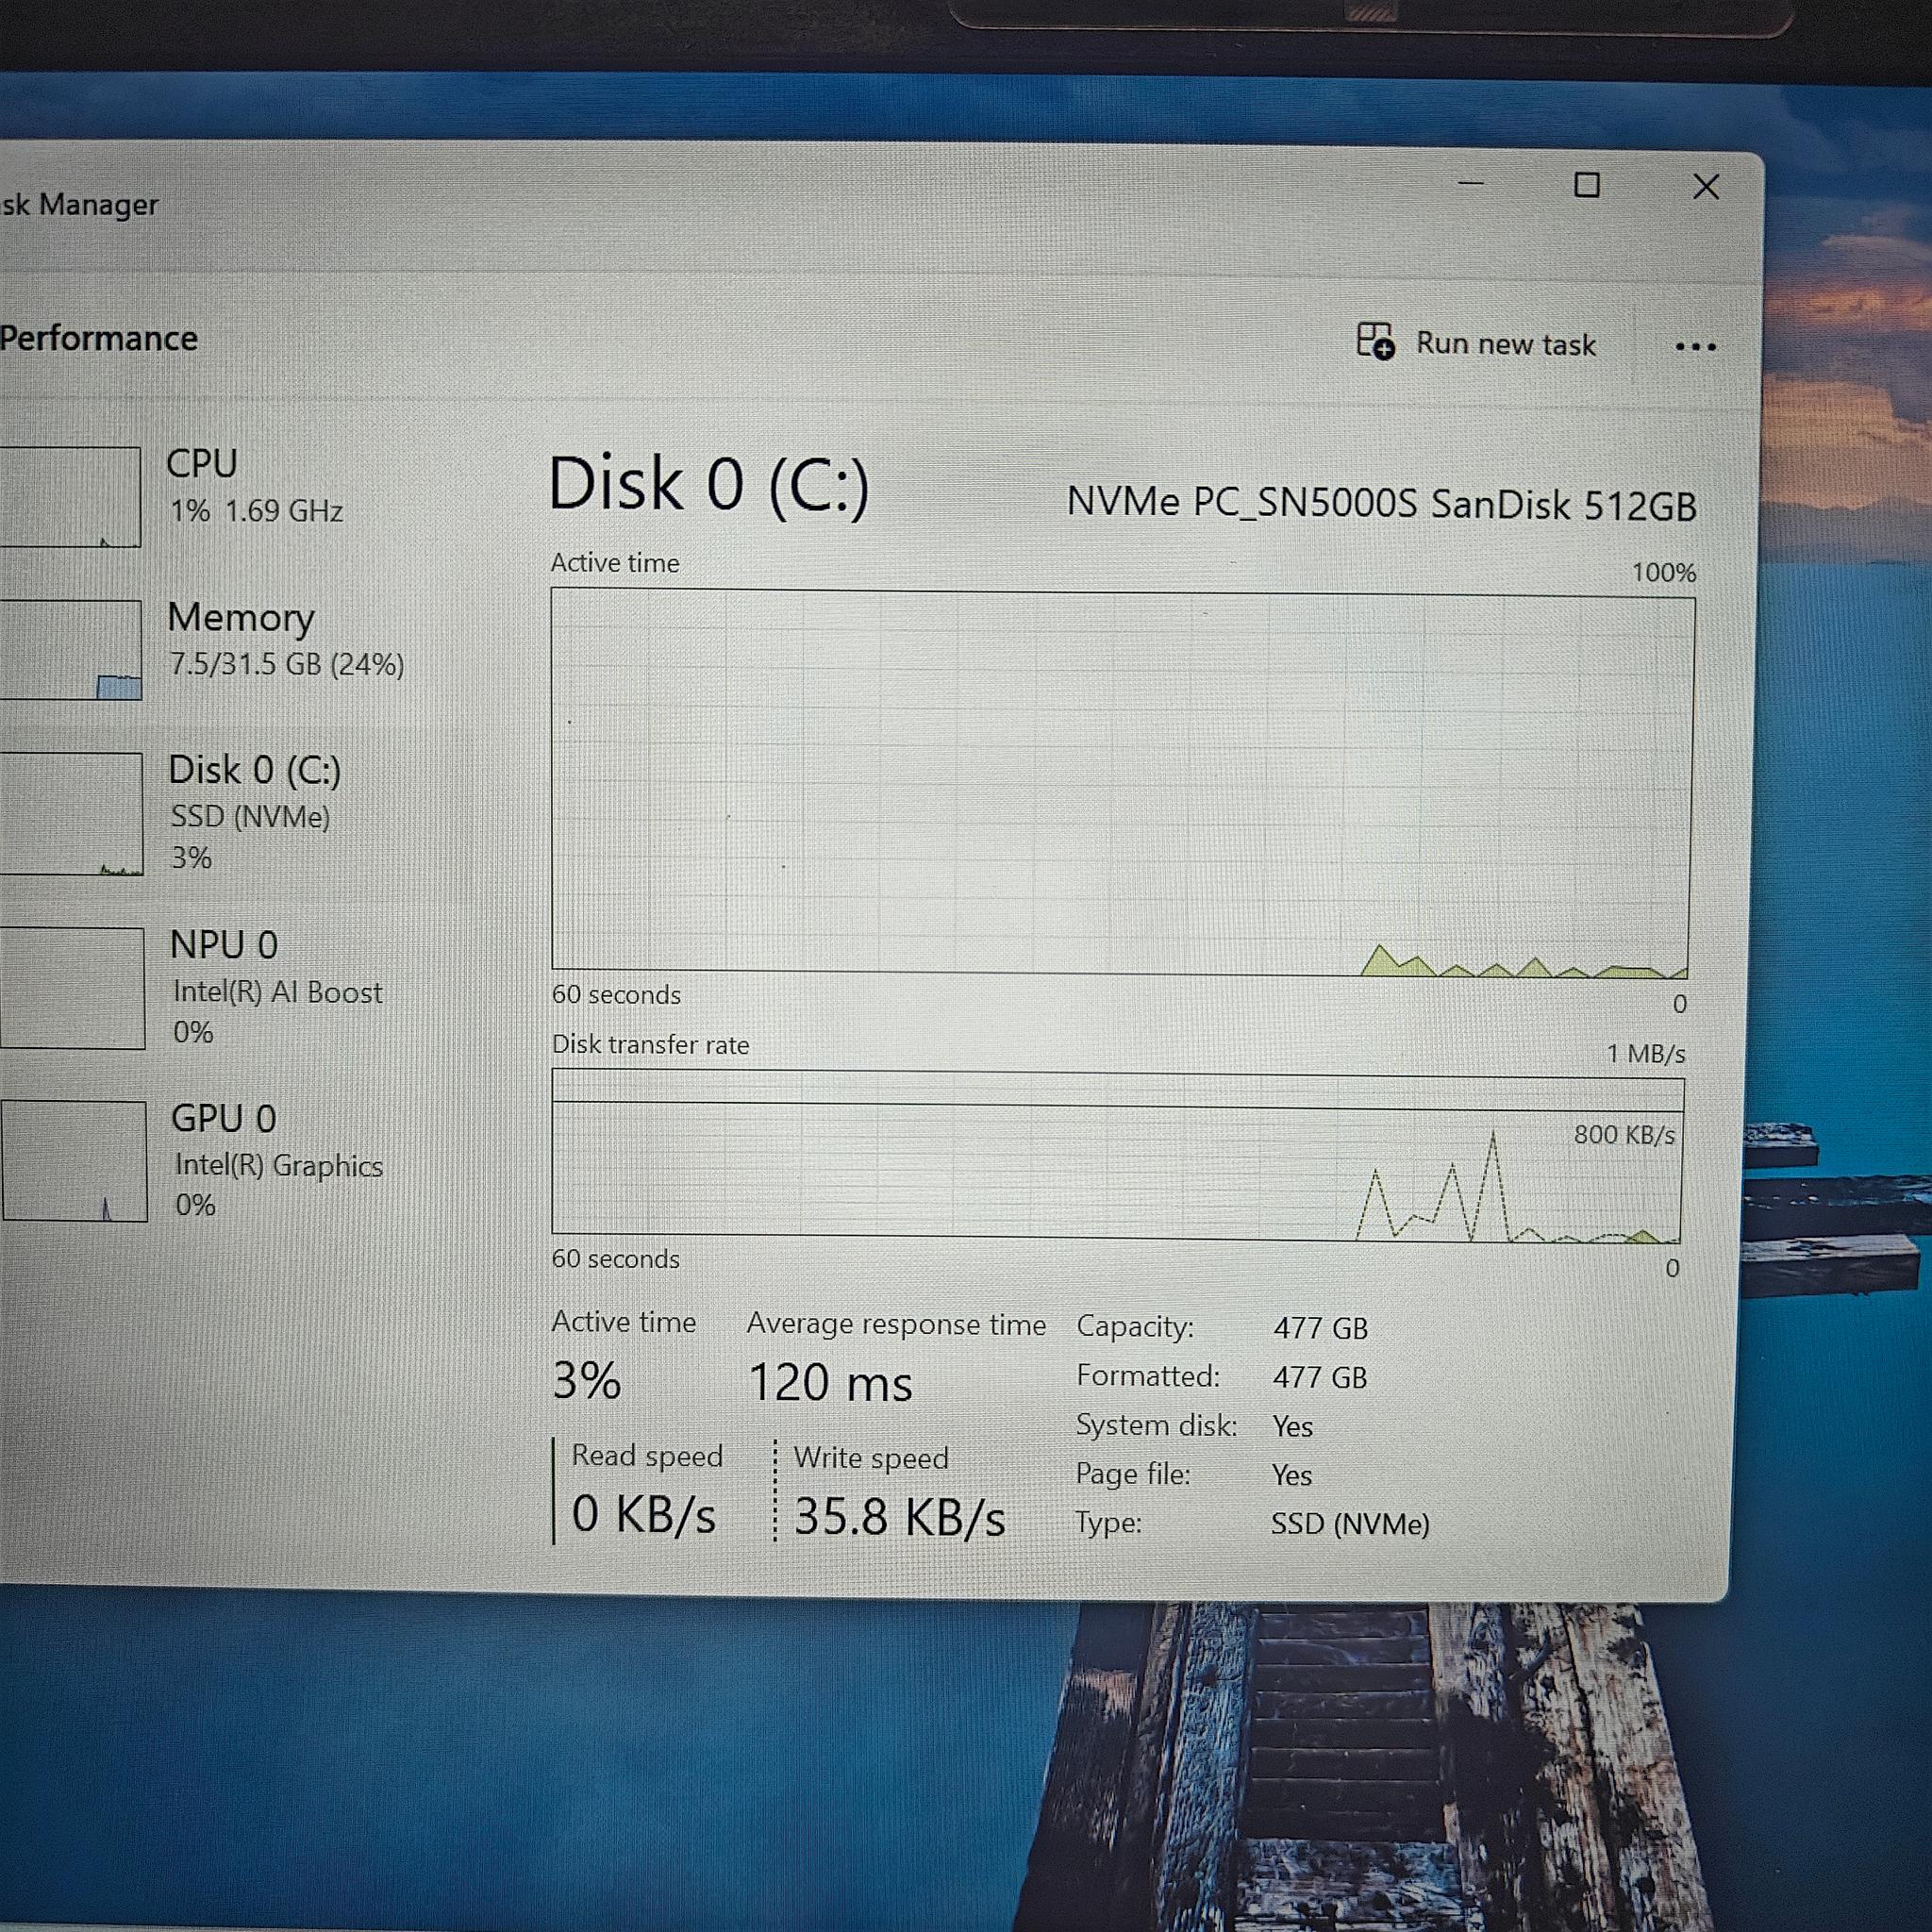Screen dimensions: 1932x1932
Task: Click the 3% active time value
Action: pyautogui.click(x=586, y=1381)
